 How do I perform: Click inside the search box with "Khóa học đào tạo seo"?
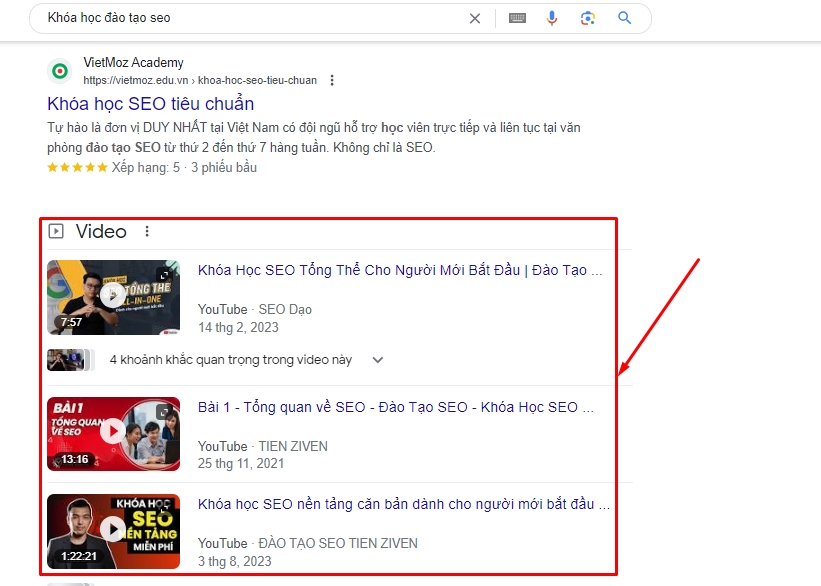pyautogui.click(x=250, y=18)
